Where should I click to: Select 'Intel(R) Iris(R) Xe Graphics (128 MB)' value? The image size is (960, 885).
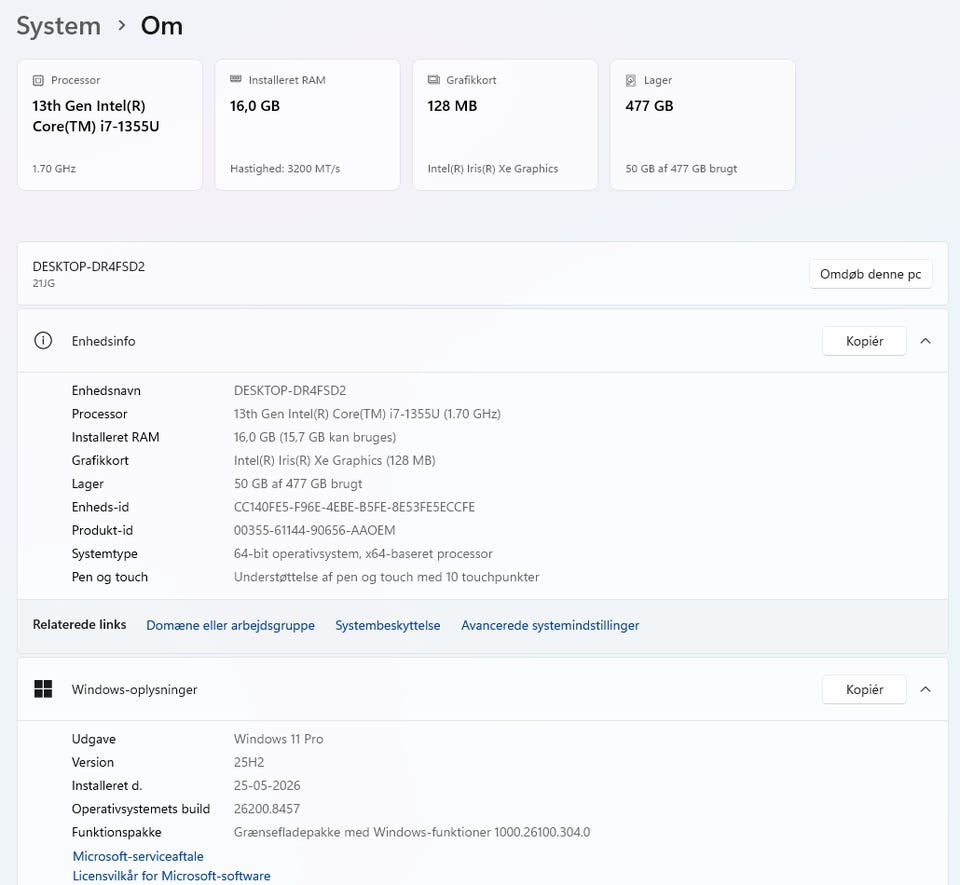[x=334, y=460]
